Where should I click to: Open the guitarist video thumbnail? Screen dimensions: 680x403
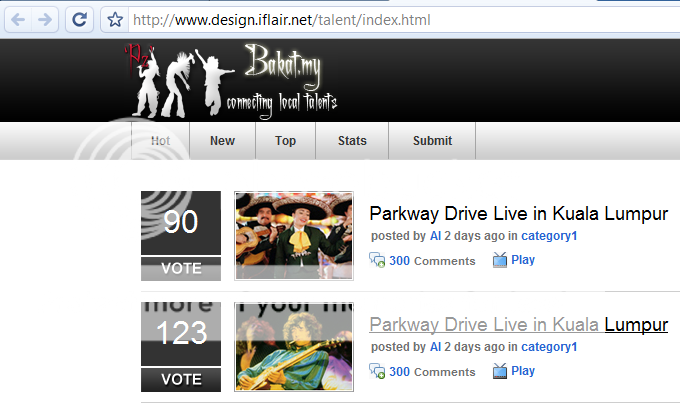click(x=294, y=347)
